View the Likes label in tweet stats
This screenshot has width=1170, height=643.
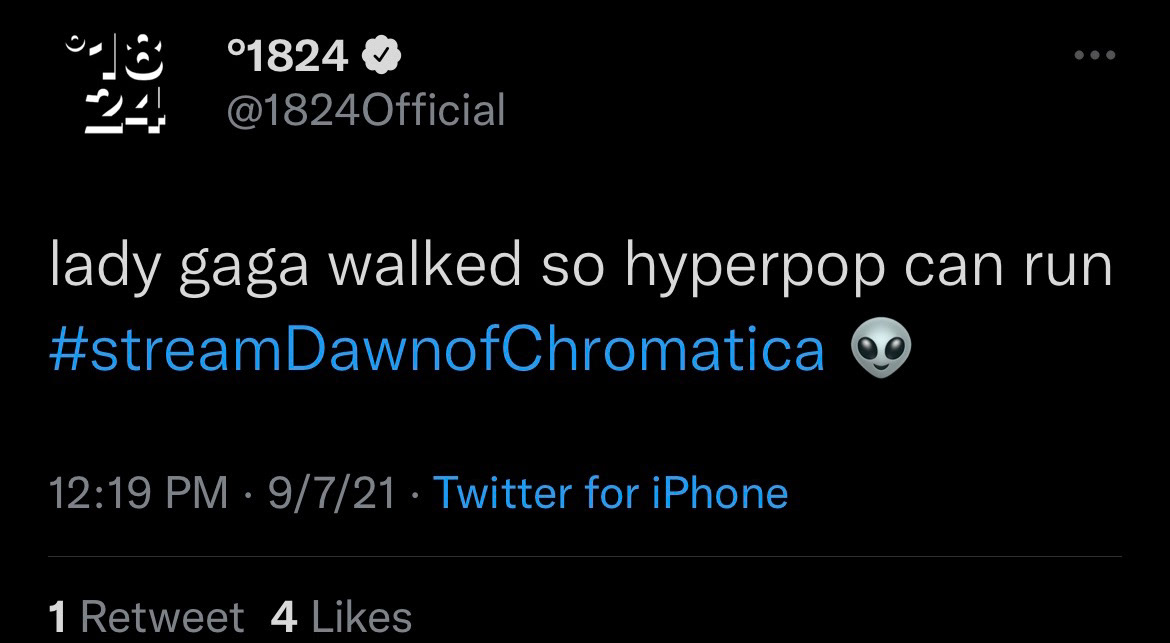point(361,616)
